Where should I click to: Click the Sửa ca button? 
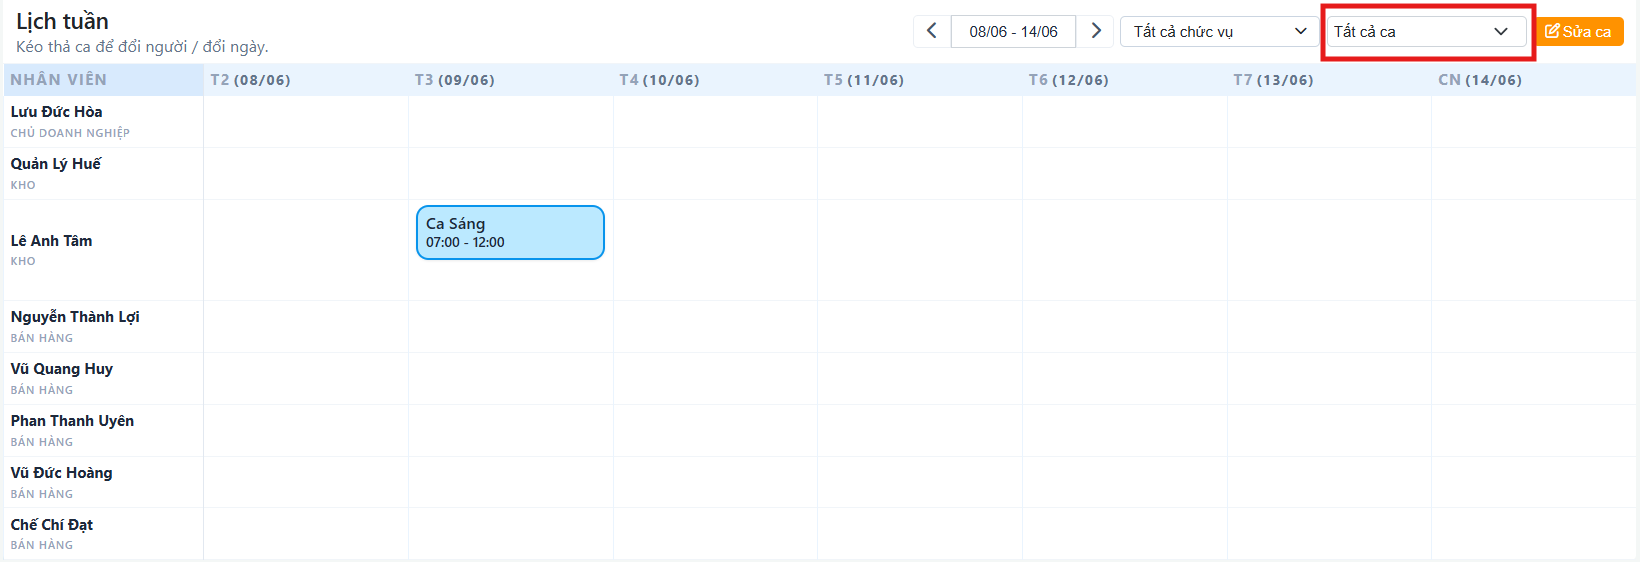click(x=1579, y=31)
